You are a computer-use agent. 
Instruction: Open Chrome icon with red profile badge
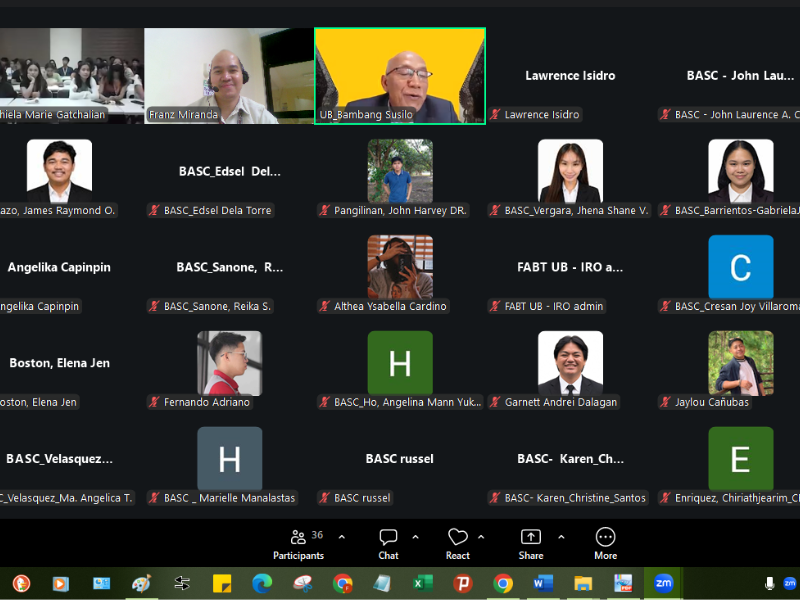(342, 583)
